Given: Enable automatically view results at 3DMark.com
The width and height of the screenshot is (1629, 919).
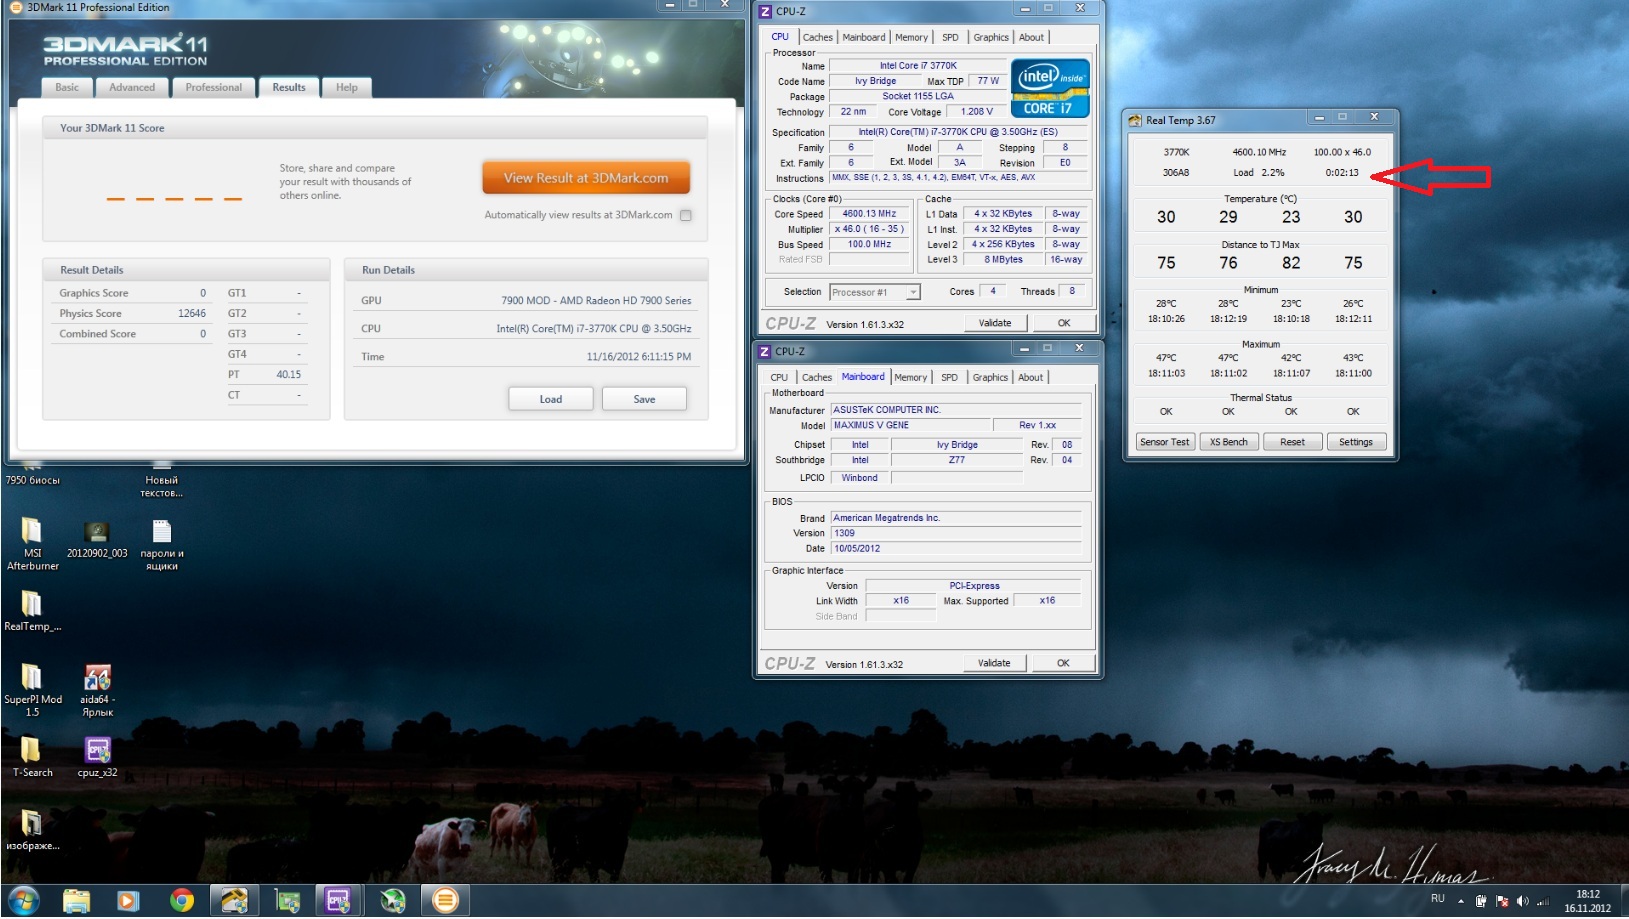Looking at the screenshot, I should coord(686,215).
